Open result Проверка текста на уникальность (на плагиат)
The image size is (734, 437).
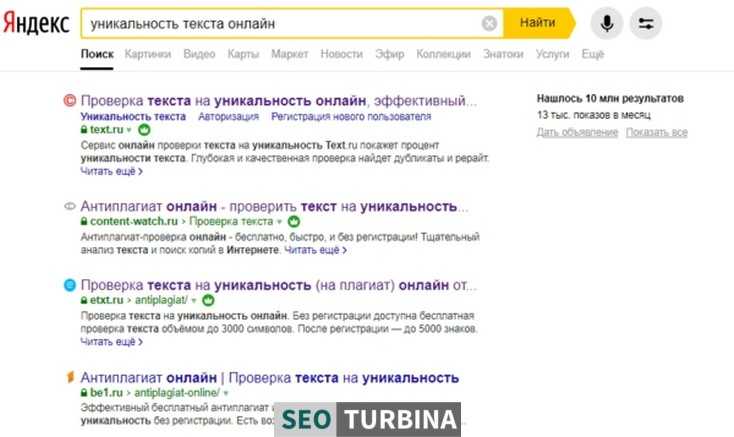tap(279, 285)
